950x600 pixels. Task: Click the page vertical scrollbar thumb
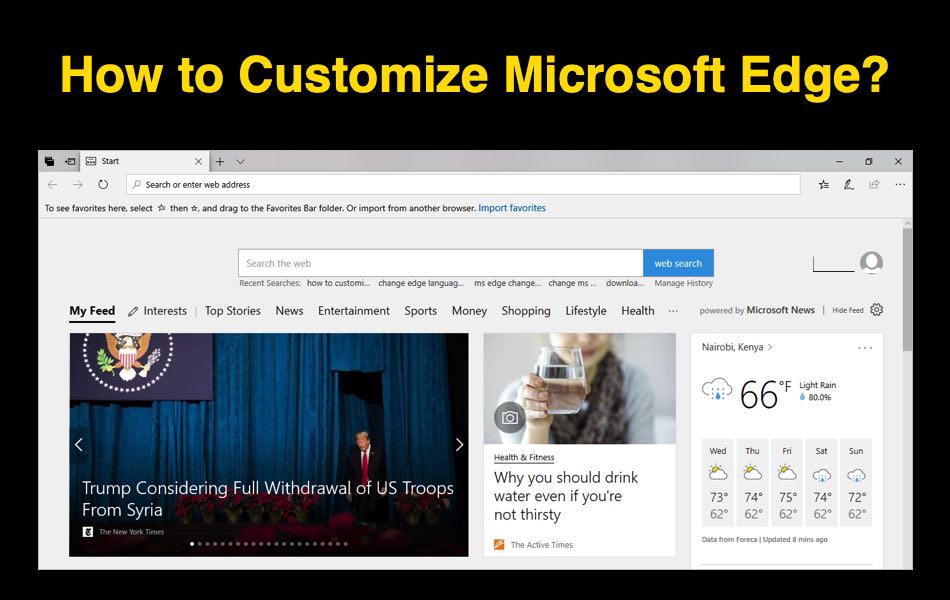tap(907, 290)
